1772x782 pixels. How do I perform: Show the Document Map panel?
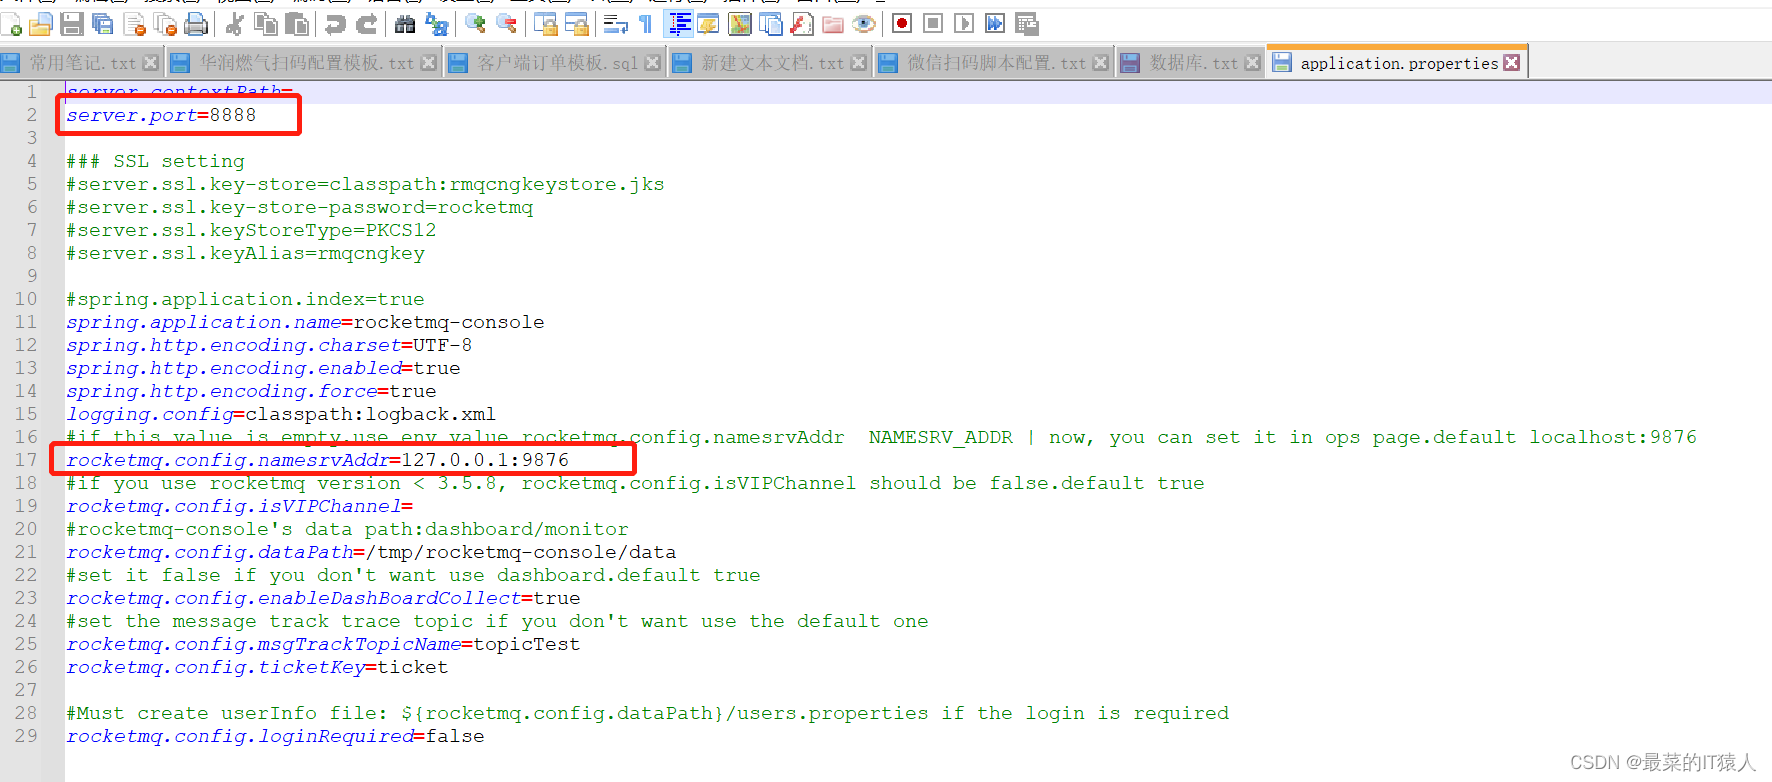pos(740,24)
